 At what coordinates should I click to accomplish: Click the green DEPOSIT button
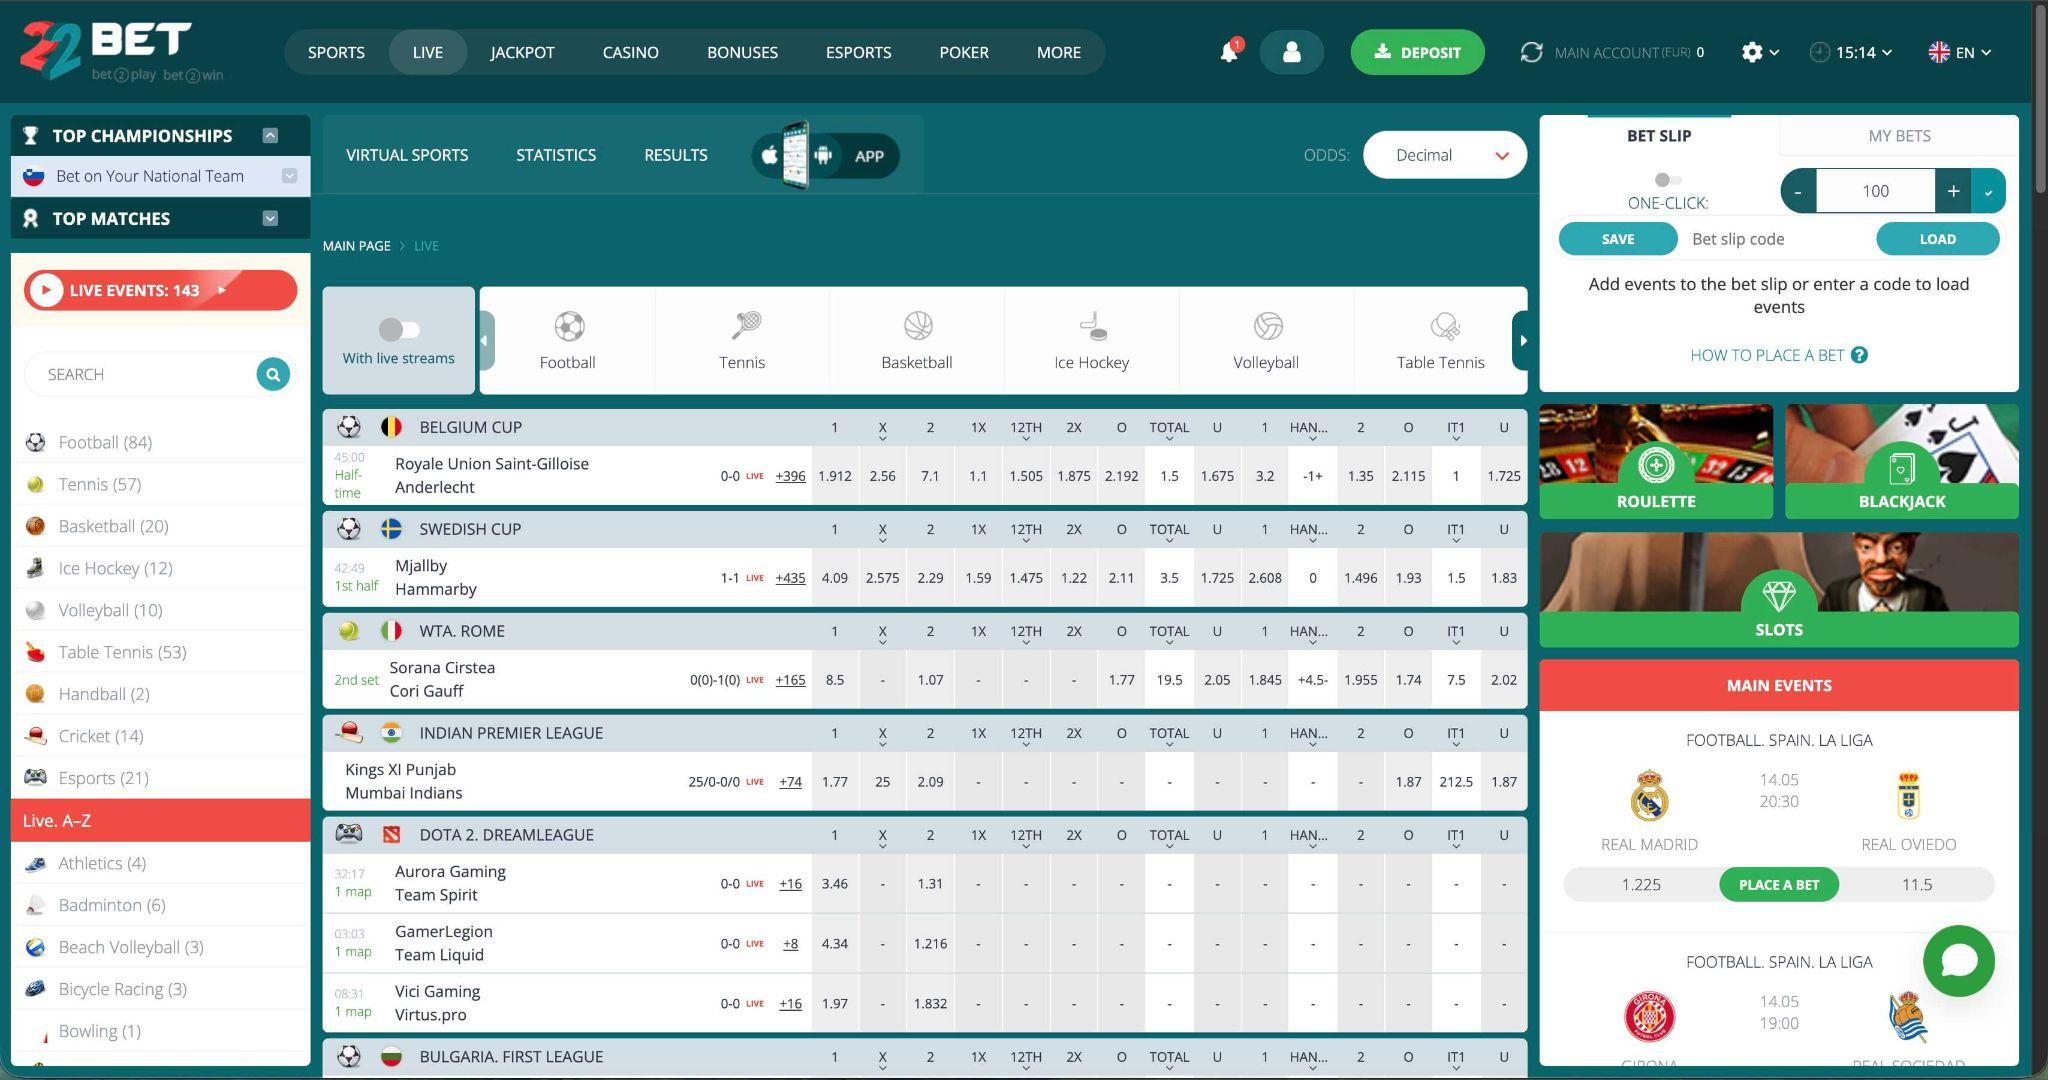point(1417,52)
